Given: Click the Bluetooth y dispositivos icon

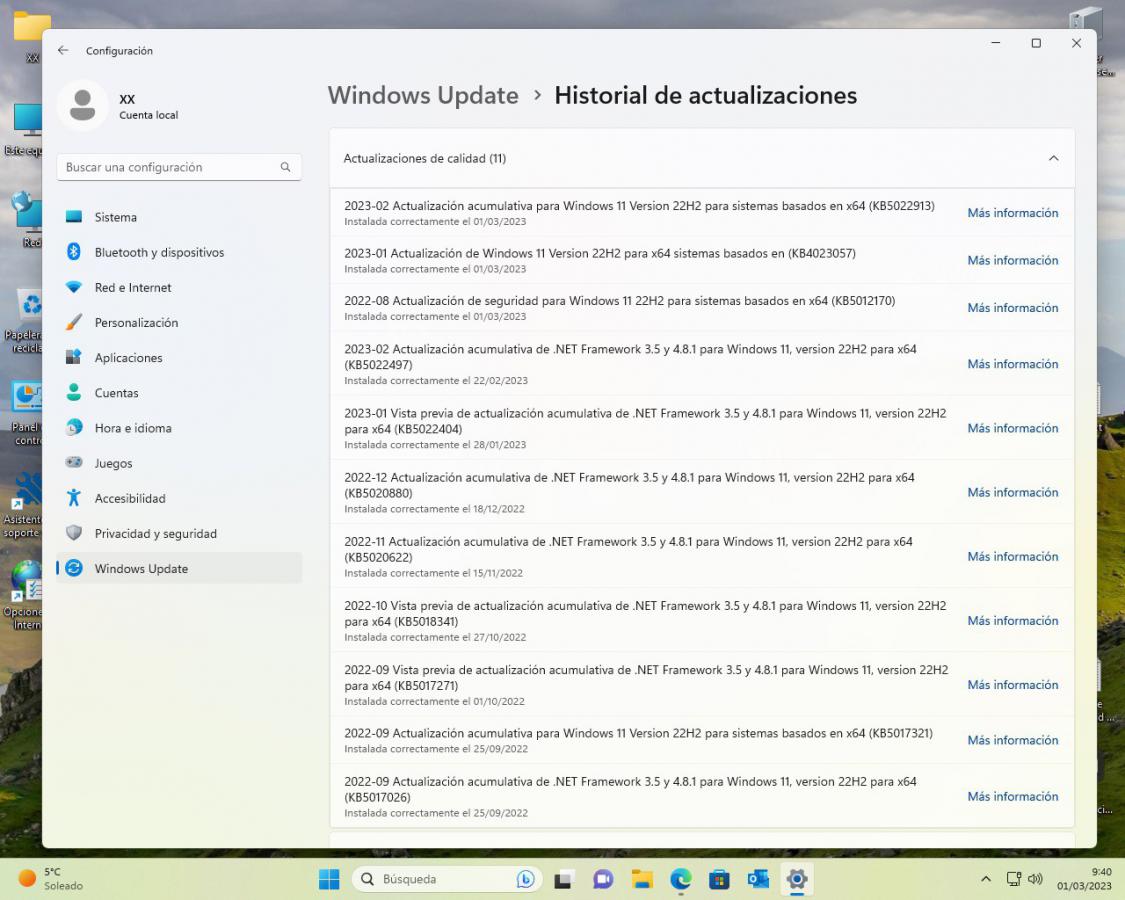Looking at the screenshot, I should click(74, 252).
